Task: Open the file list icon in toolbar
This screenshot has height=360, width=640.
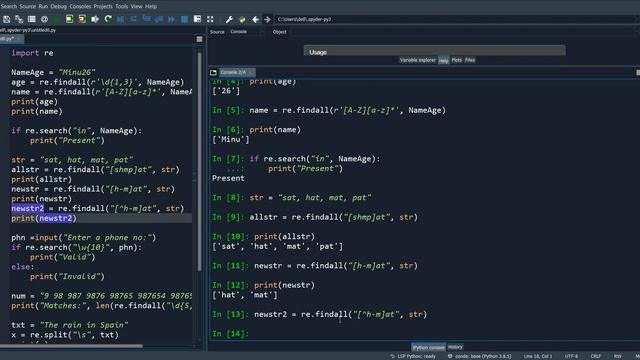Action: pos(31,19)
